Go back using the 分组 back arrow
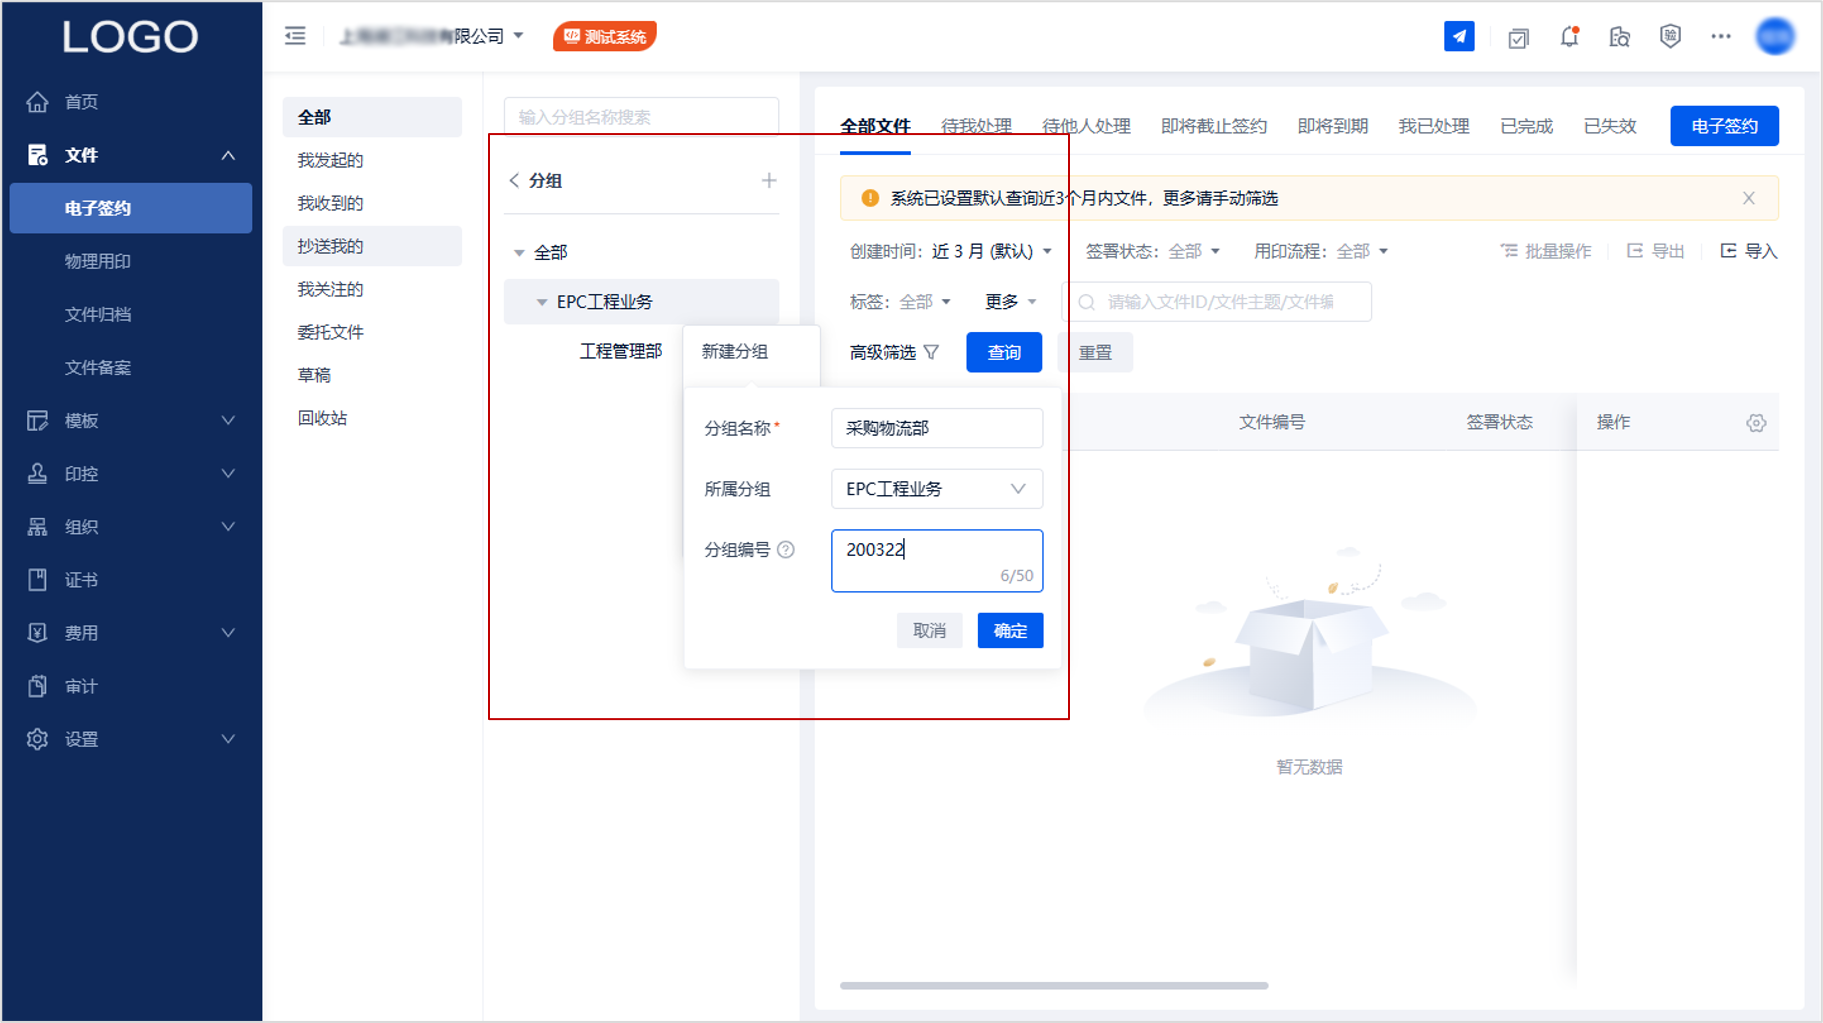This screenshot has height=1023, width=1823. pos(515,181)
